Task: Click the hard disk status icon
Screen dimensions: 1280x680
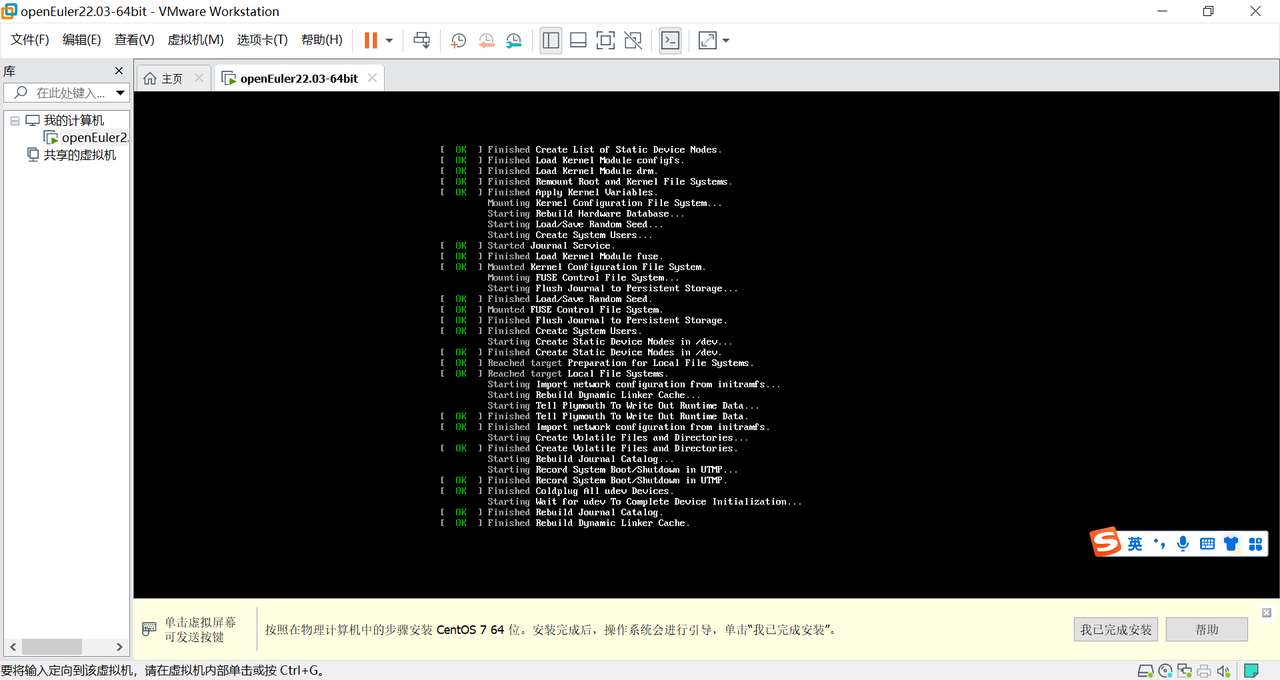Action: click(x=1147, y=670)
